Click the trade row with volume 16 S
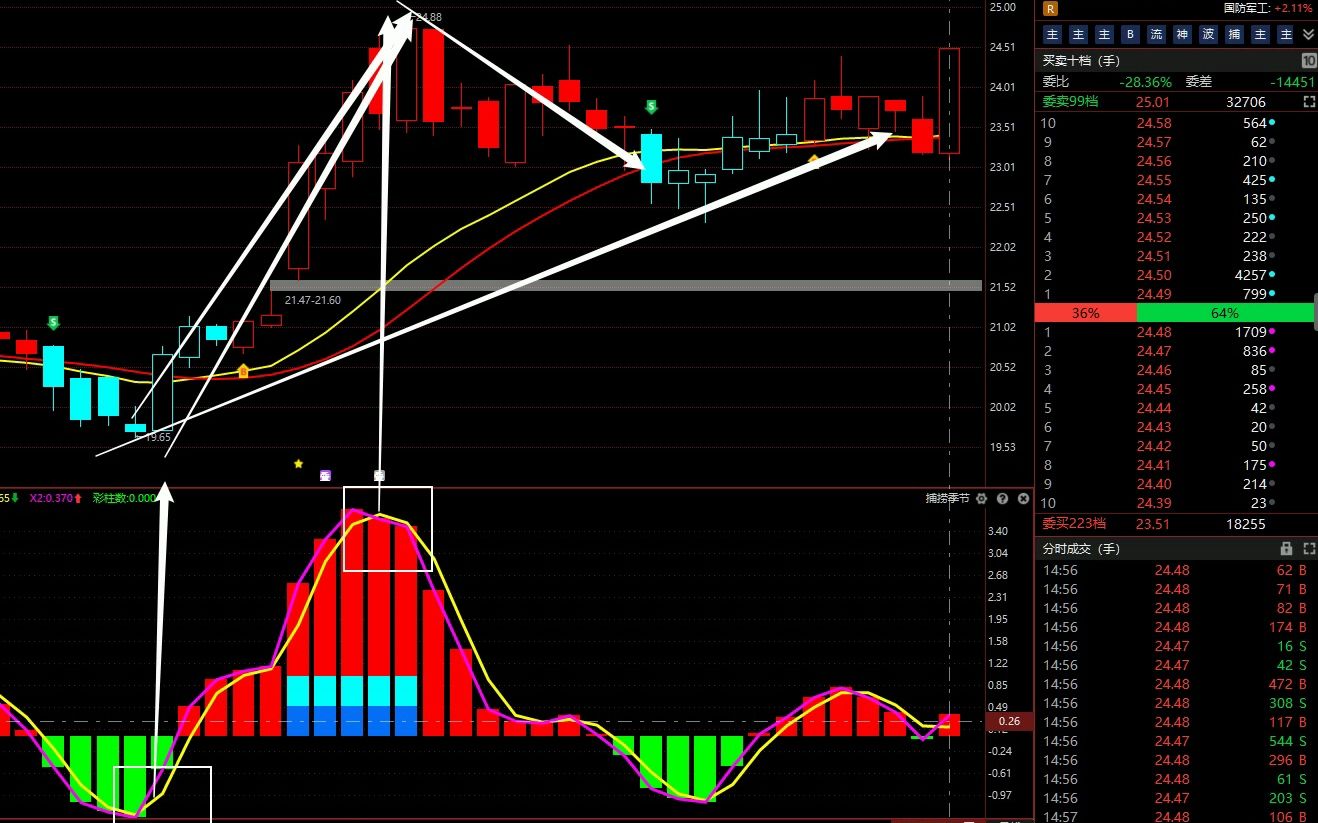 coord(1176,646)
